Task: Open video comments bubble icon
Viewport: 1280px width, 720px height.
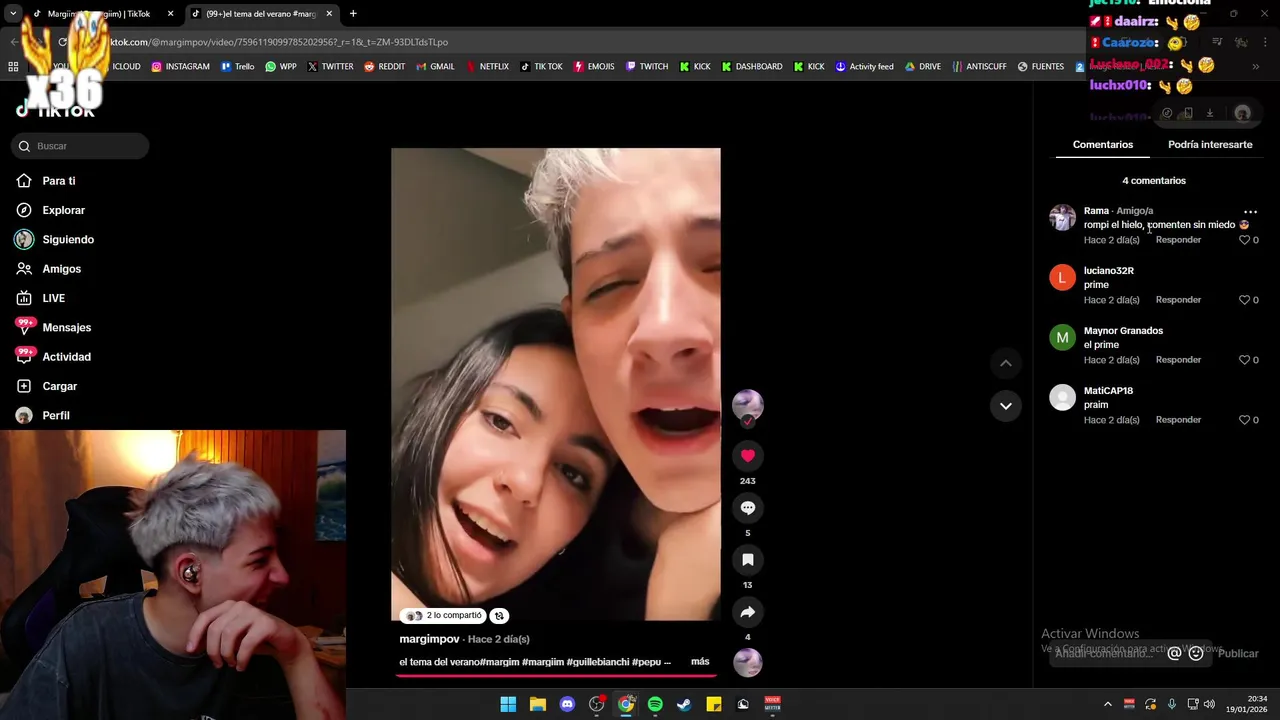Action: point(747,508)
